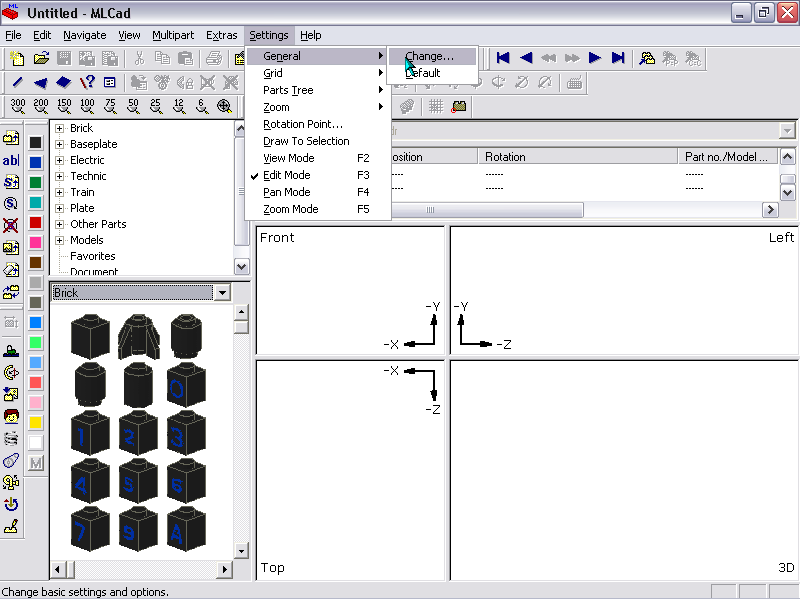This screenshot has width=800, height=600.
Task: Toggle the checked Edit Mode entry
Action: pyautogui.click(x=317, y=175)
